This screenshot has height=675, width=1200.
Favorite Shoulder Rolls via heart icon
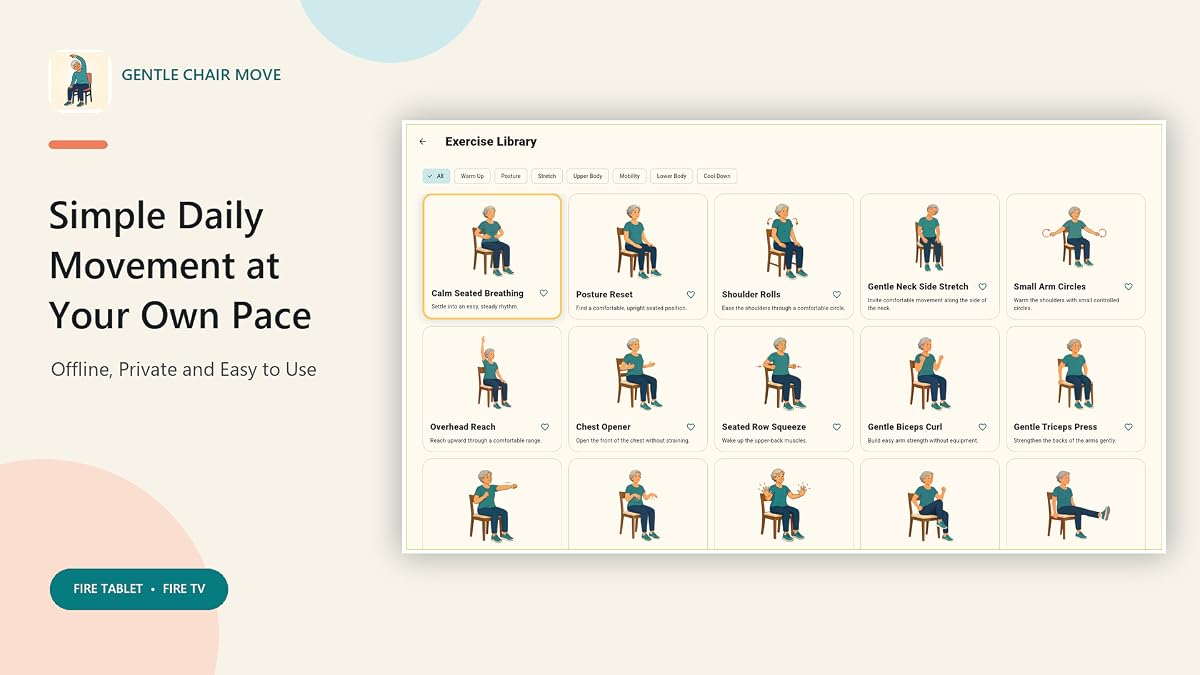click(836, 295)
